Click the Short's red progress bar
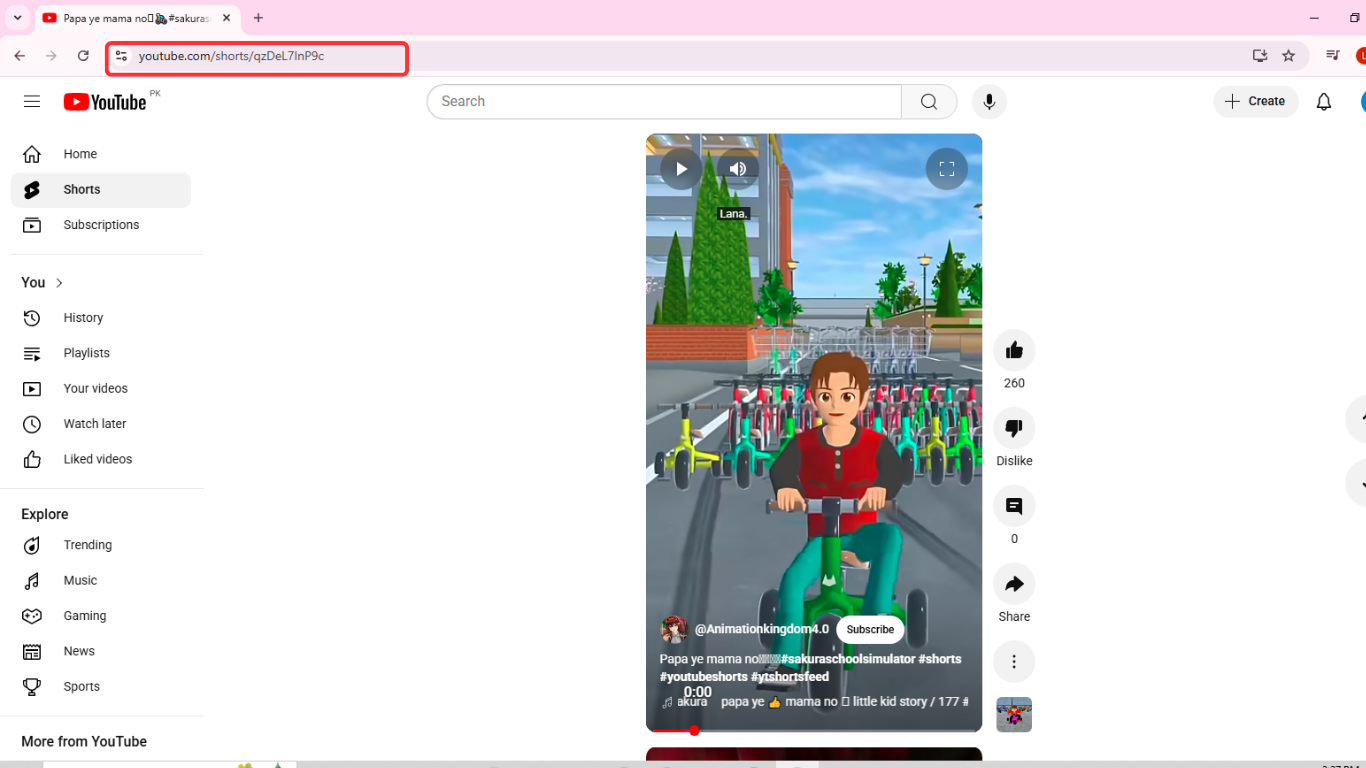The height and width of the screenshot is (768, 1366). point(814,730)
